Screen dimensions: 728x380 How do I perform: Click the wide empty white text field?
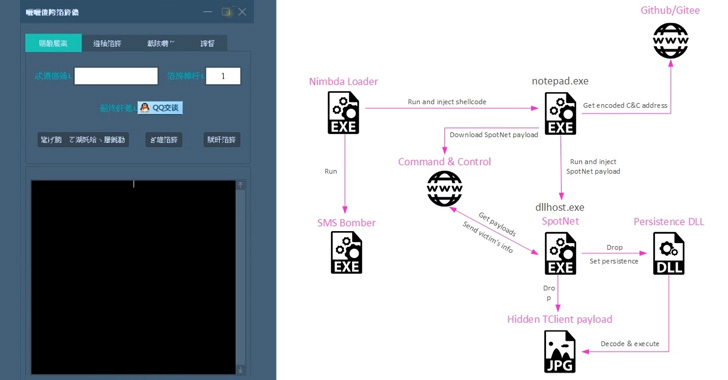click(116, 76)
